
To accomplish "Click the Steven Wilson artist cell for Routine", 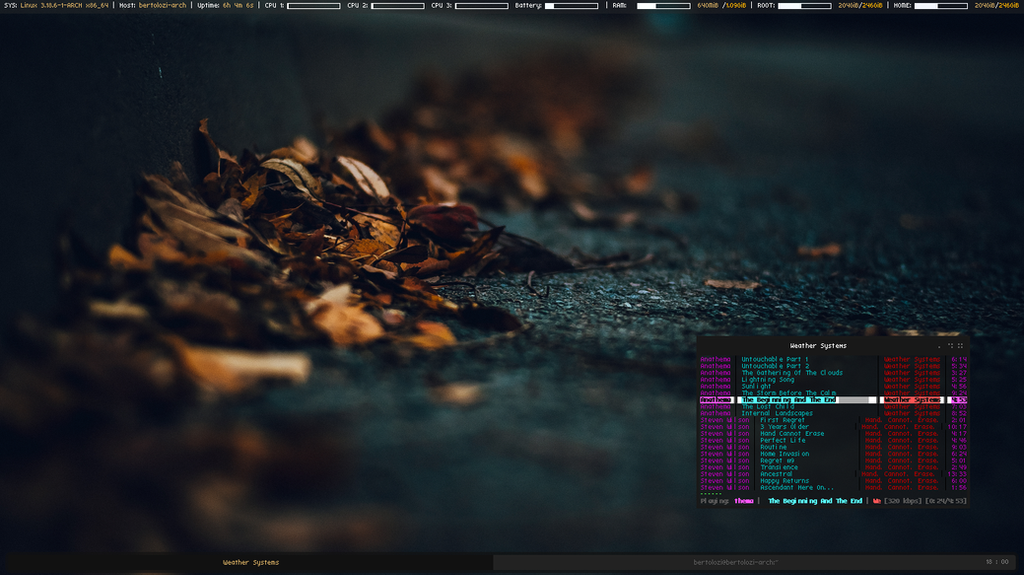I will 725,447.
